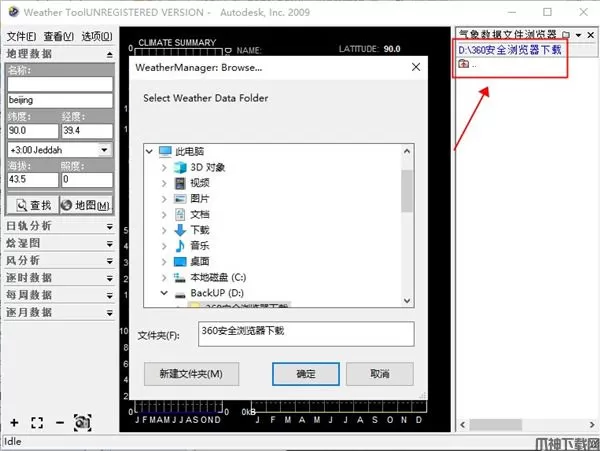This screenshot has width=600, height=451.
Task: Click the zoom out minus icon
Action: tap(60, 423)
